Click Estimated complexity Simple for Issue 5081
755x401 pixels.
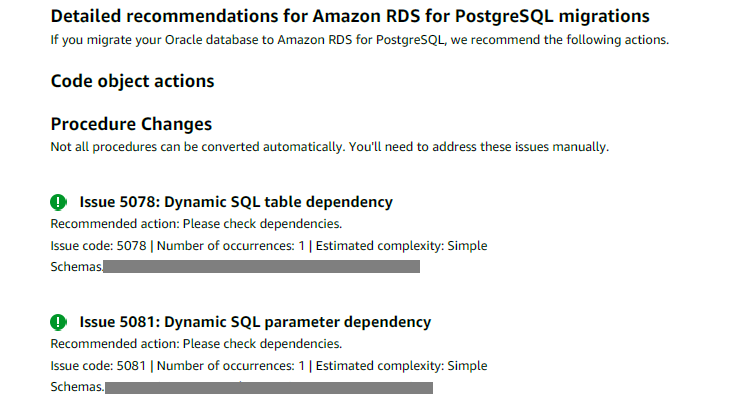401,365
